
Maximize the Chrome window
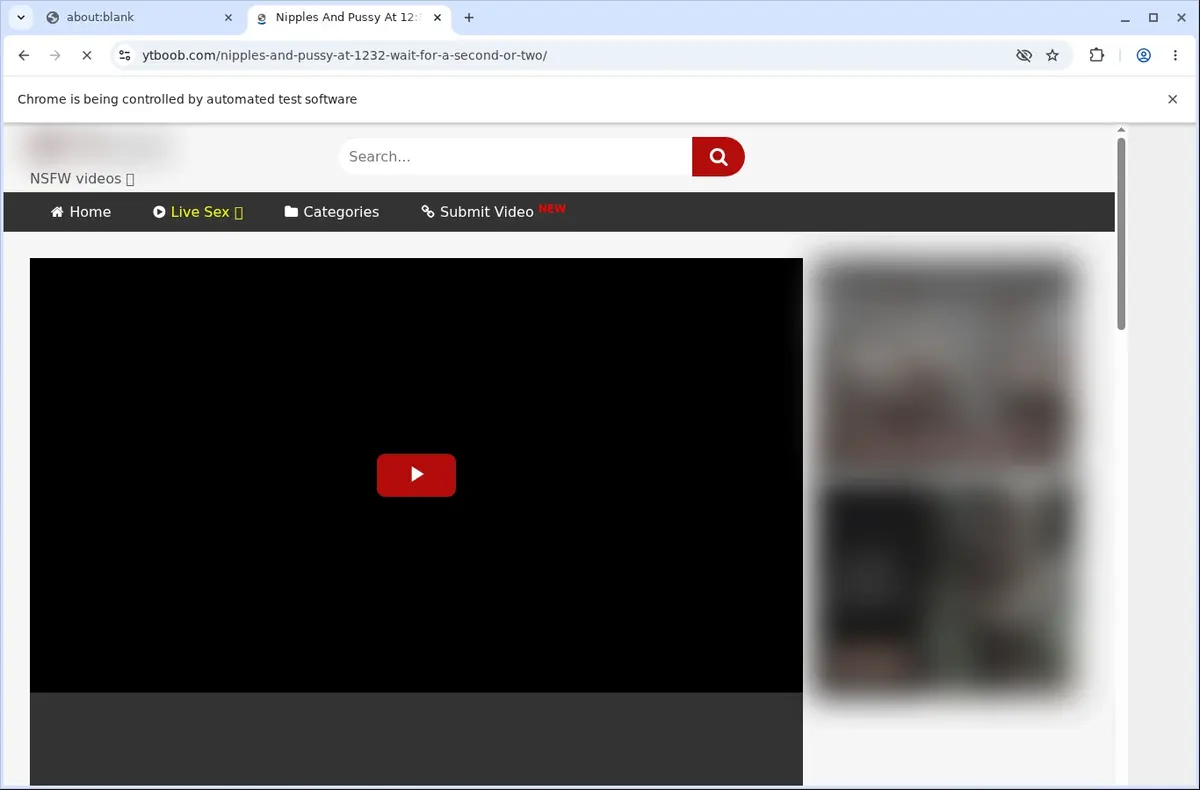pos(1153,17)
